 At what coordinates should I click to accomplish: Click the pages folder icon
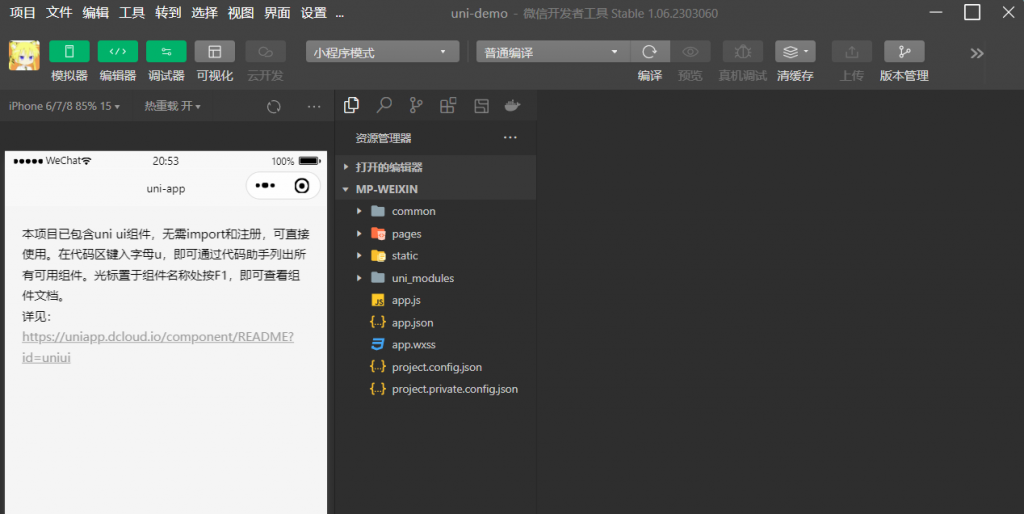(x=377, y=233)
